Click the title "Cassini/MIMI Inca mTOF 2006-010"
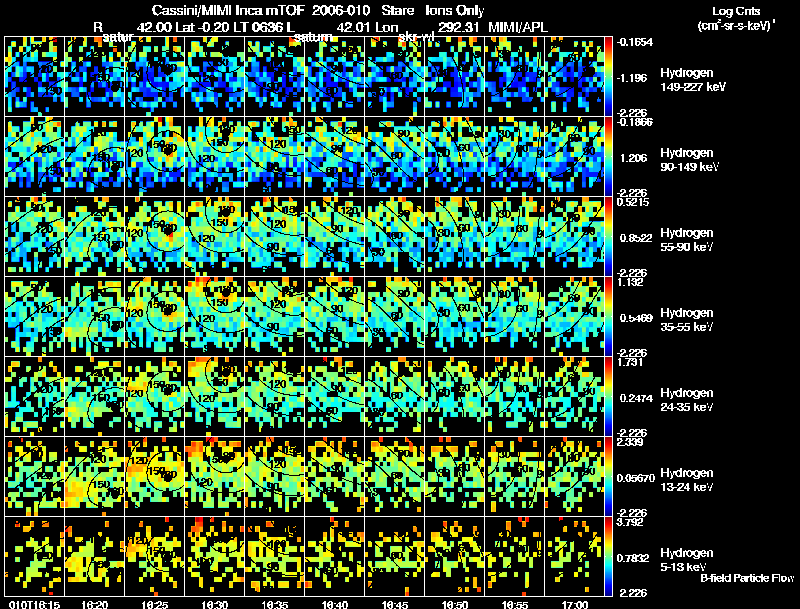This screenshot has width=800, height=609. [x=263, y=11]
